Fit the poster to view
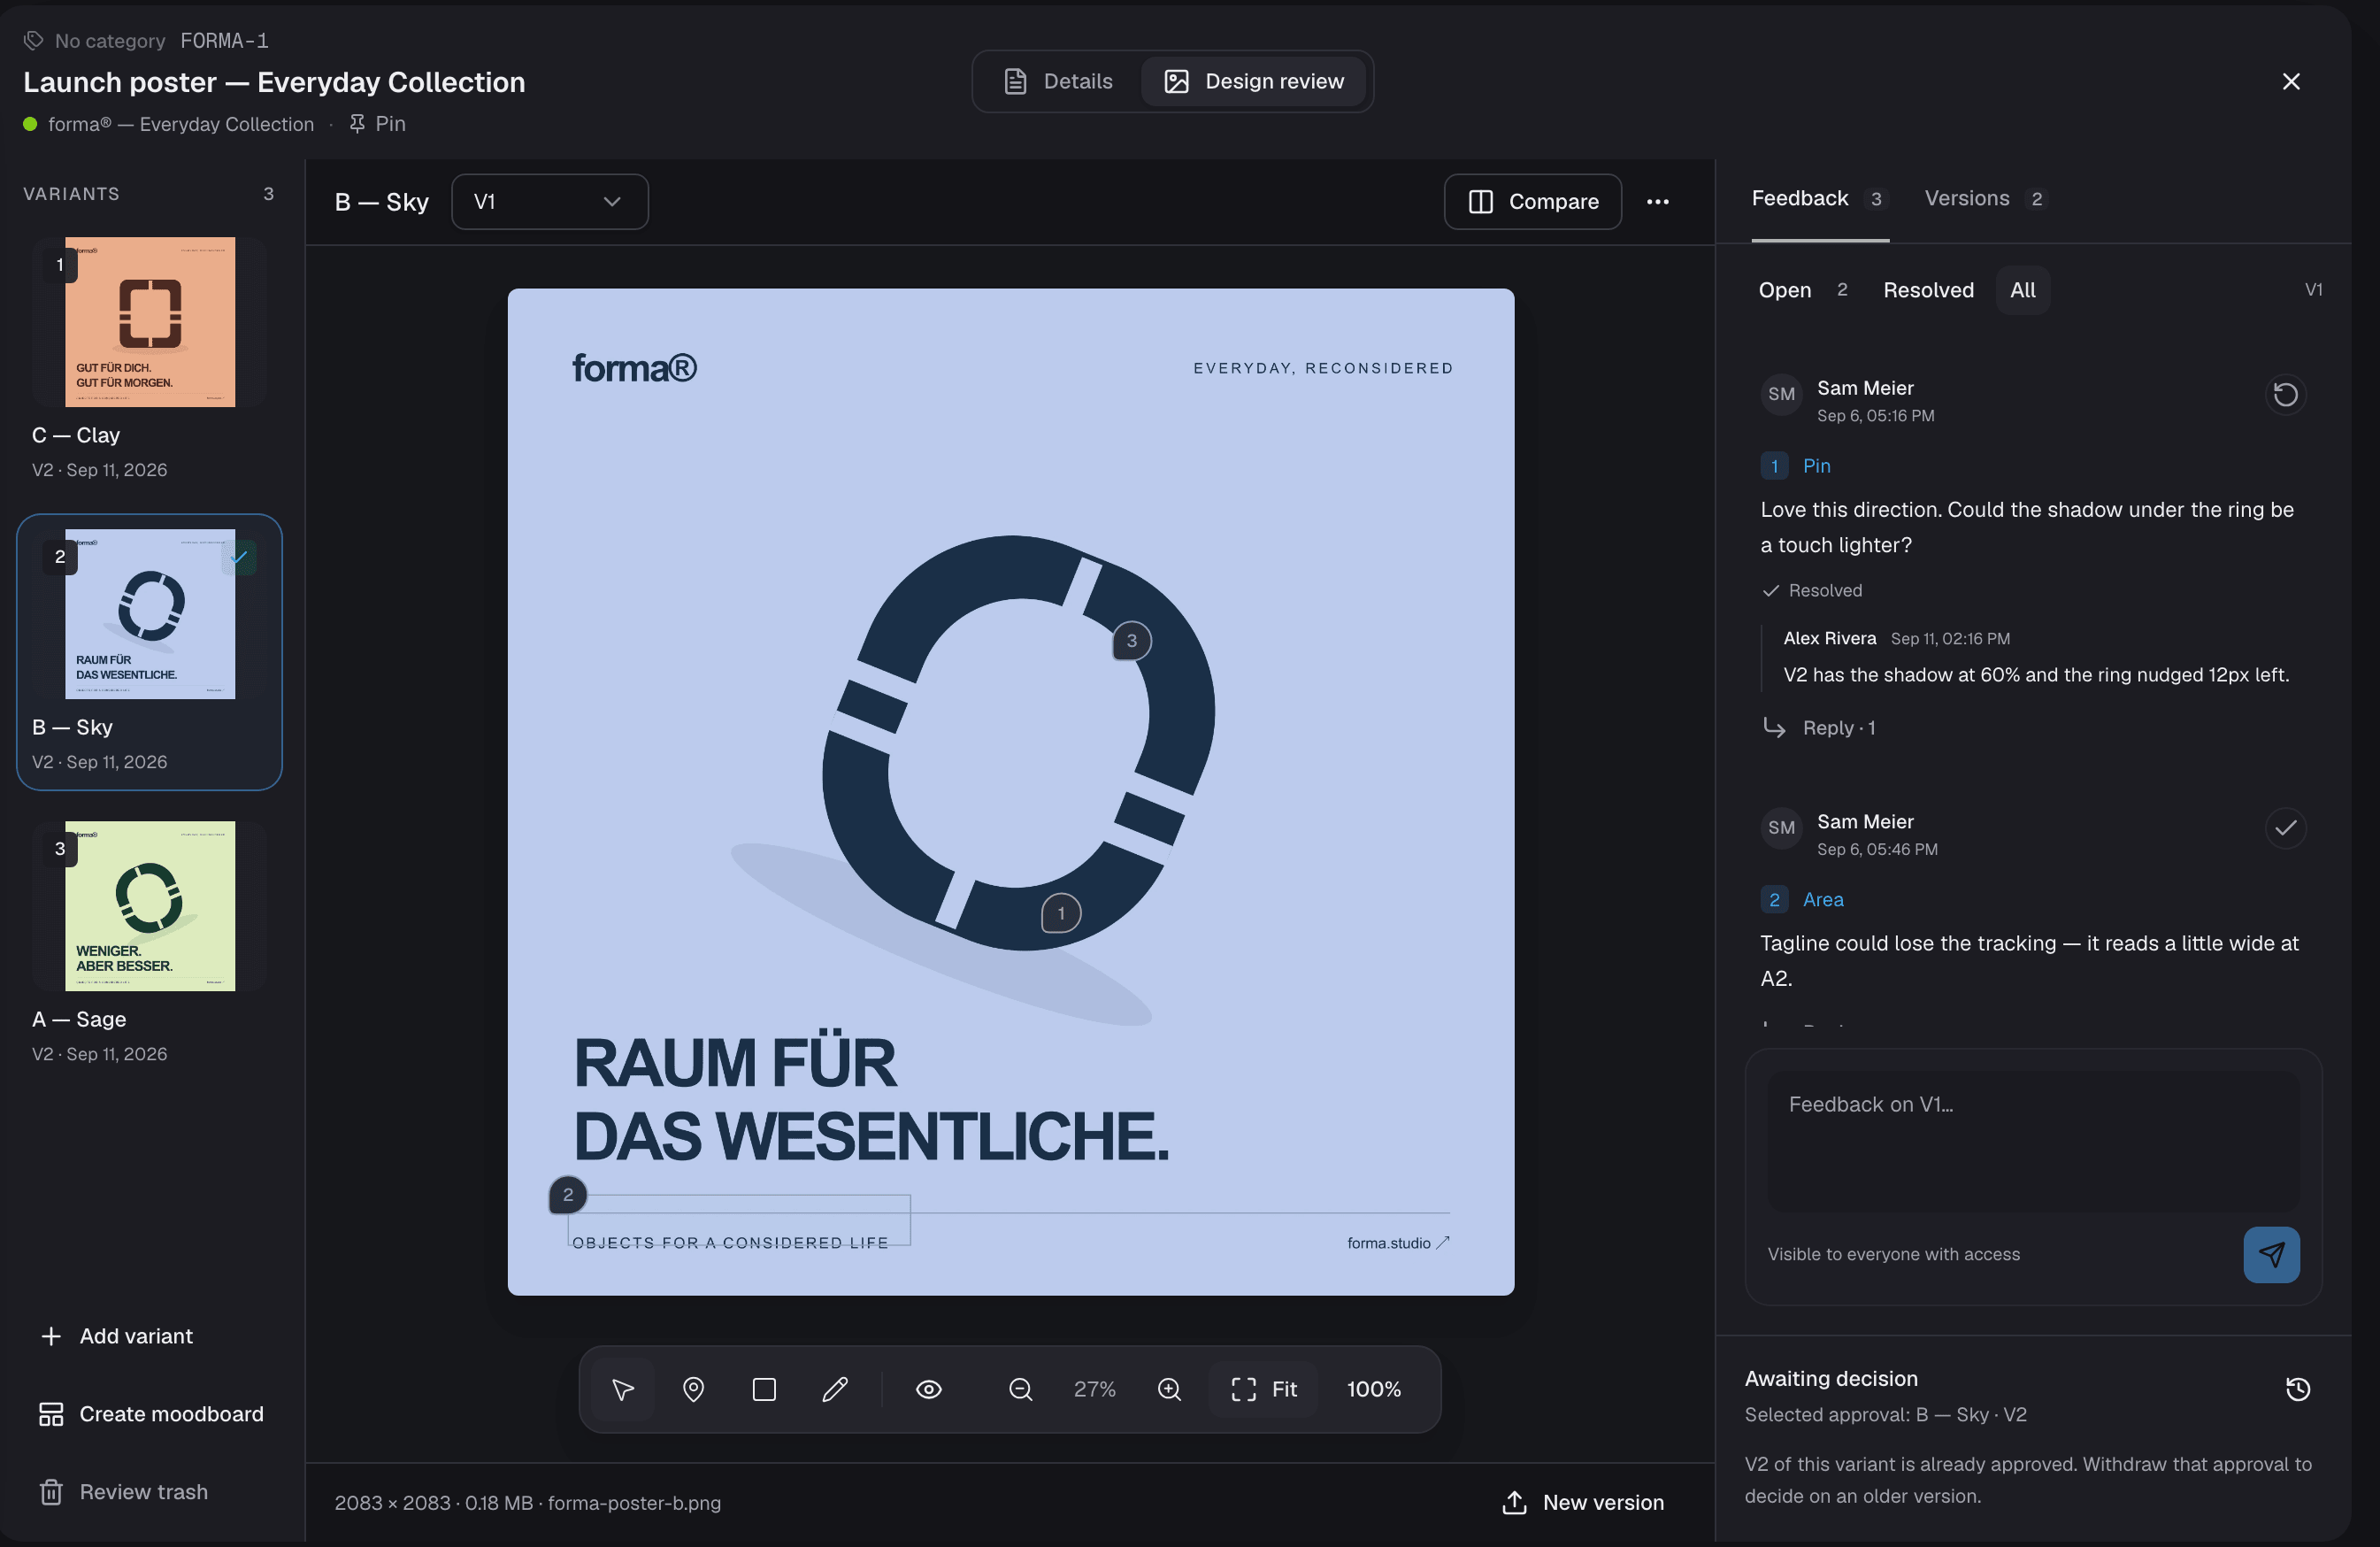The width and height of the screenshot is (2380, 1547). [x=1264, y=1389]
